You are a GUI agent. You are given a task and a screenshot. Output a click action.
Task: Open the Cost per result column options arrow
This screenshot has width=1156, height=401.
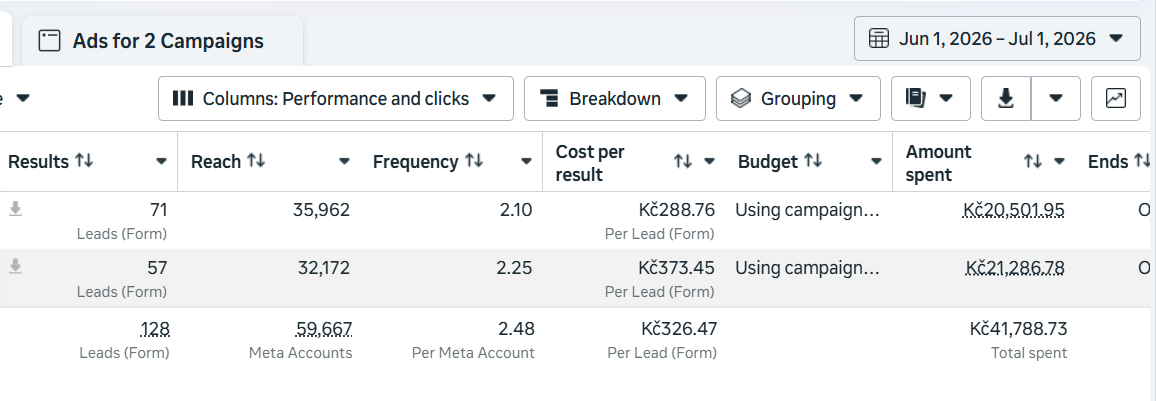pos(709,161)
